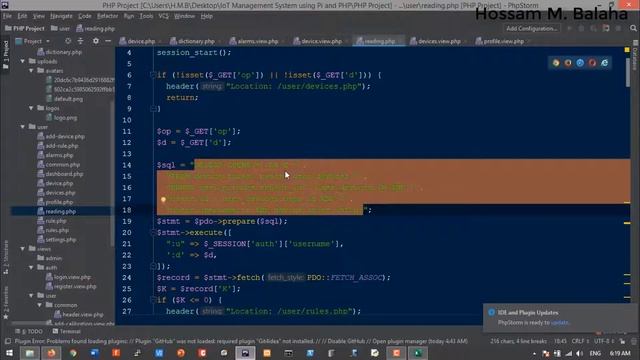Click the yellow inspection indicator square at top right
Viewport: 640px width, 360px height.
point(627,50)
